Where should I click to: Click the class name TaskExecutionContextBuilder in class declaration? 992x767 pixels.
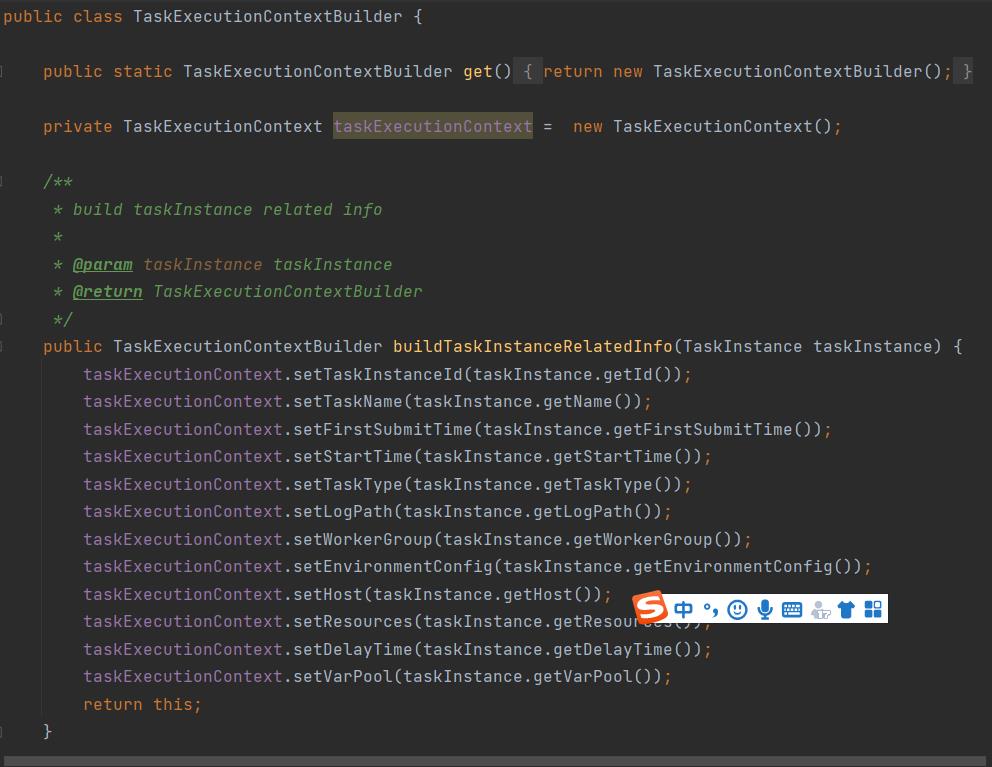coord(268,16)
